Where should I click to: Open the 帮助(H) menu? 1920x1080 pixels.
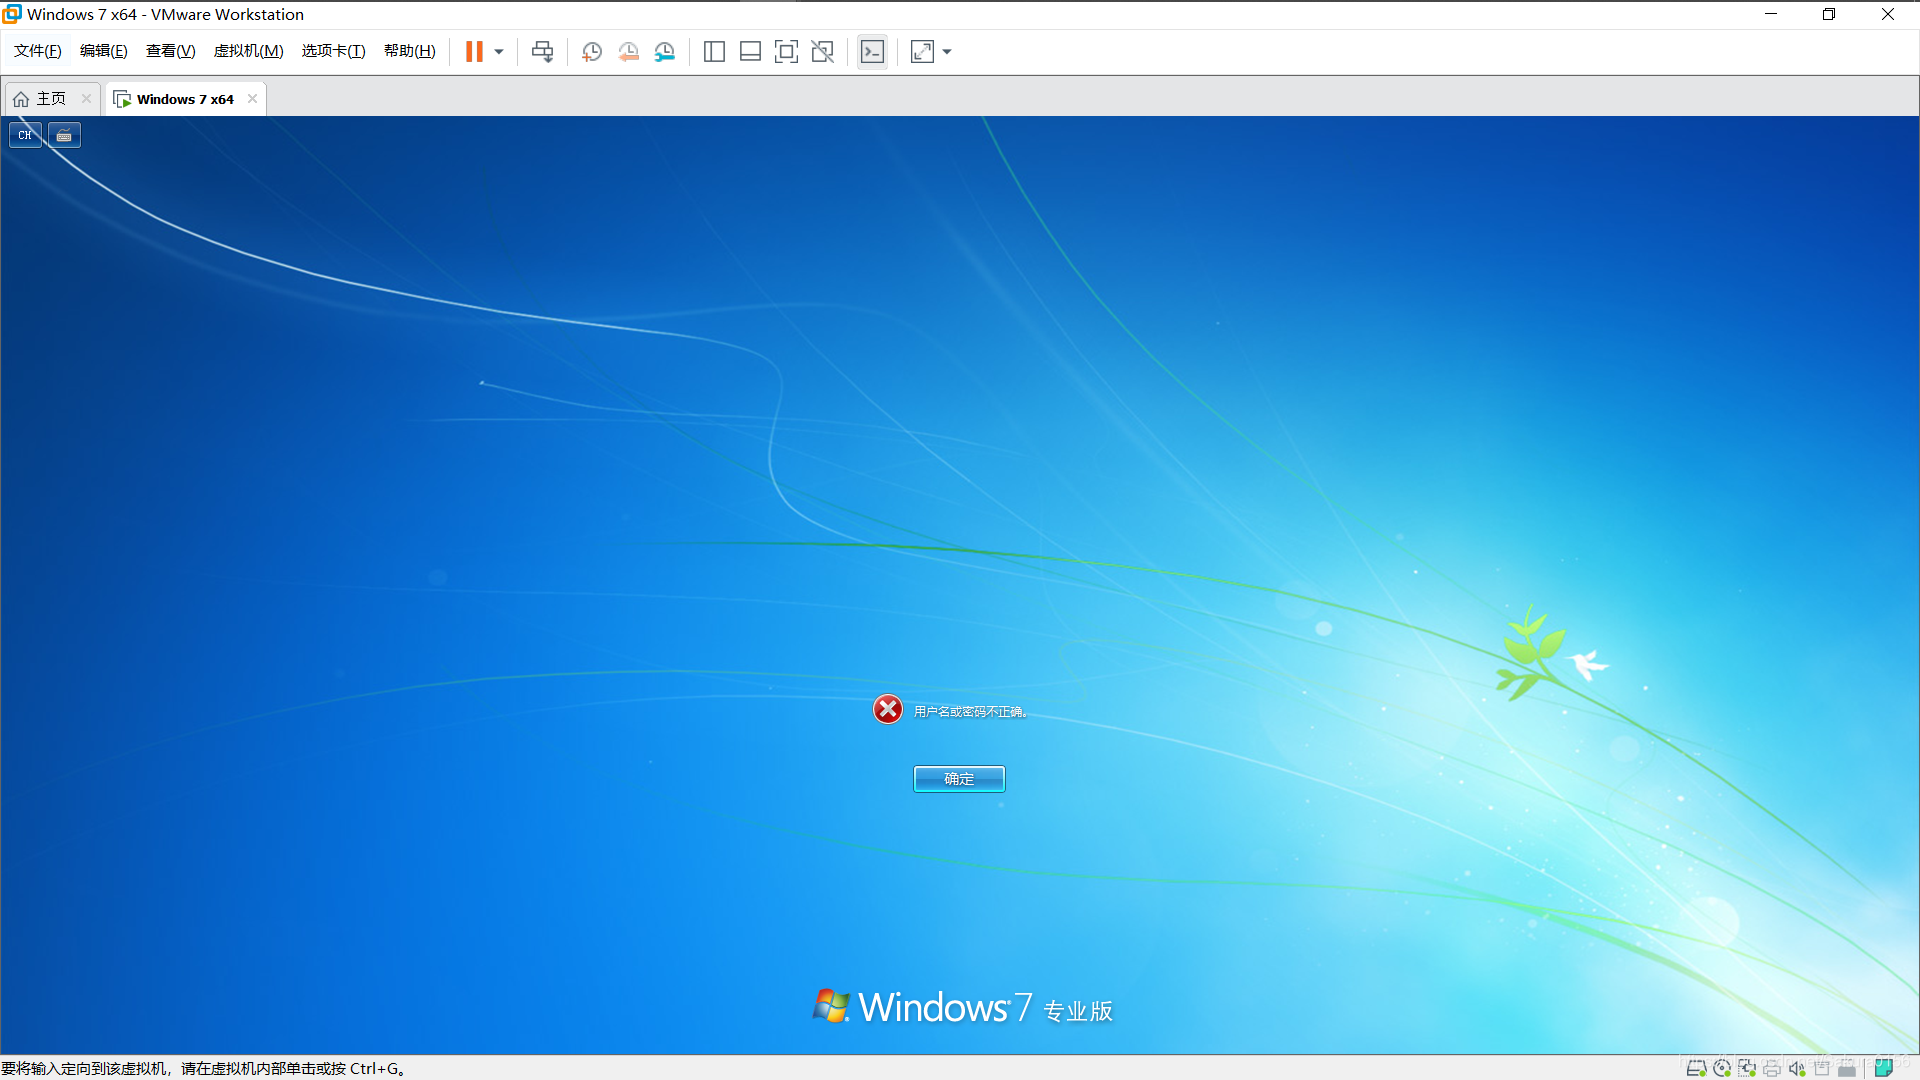tap(410, 51)
